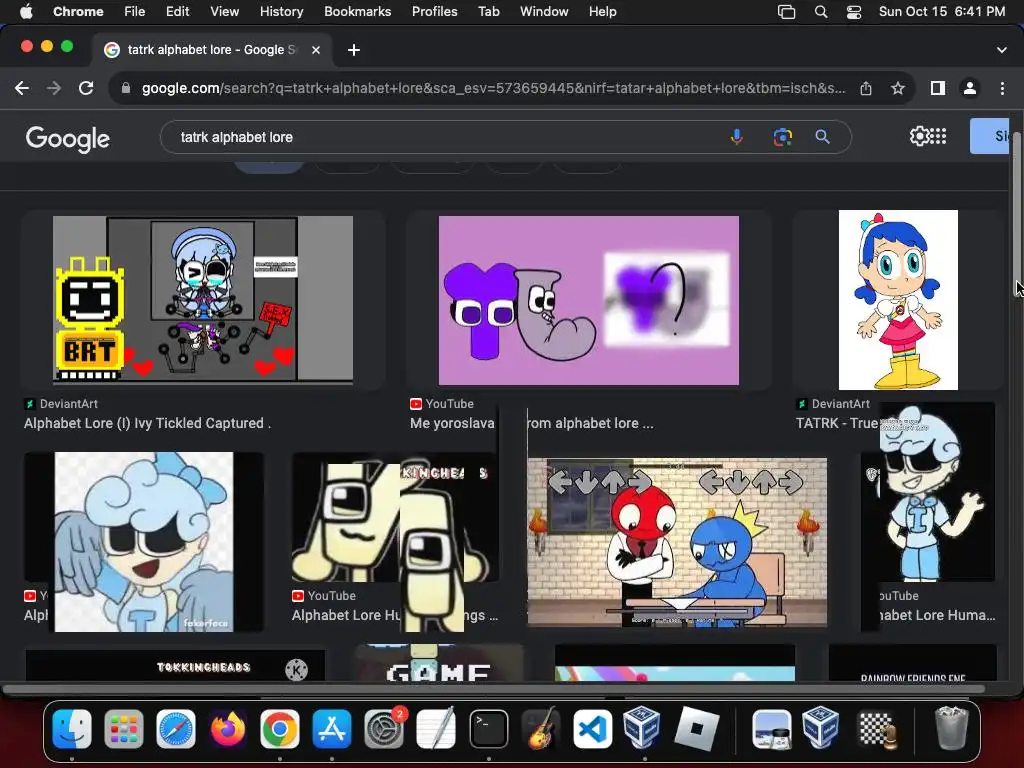1024x768 pixels.
Task: View site info via lock icon
Action: (126, 88)
